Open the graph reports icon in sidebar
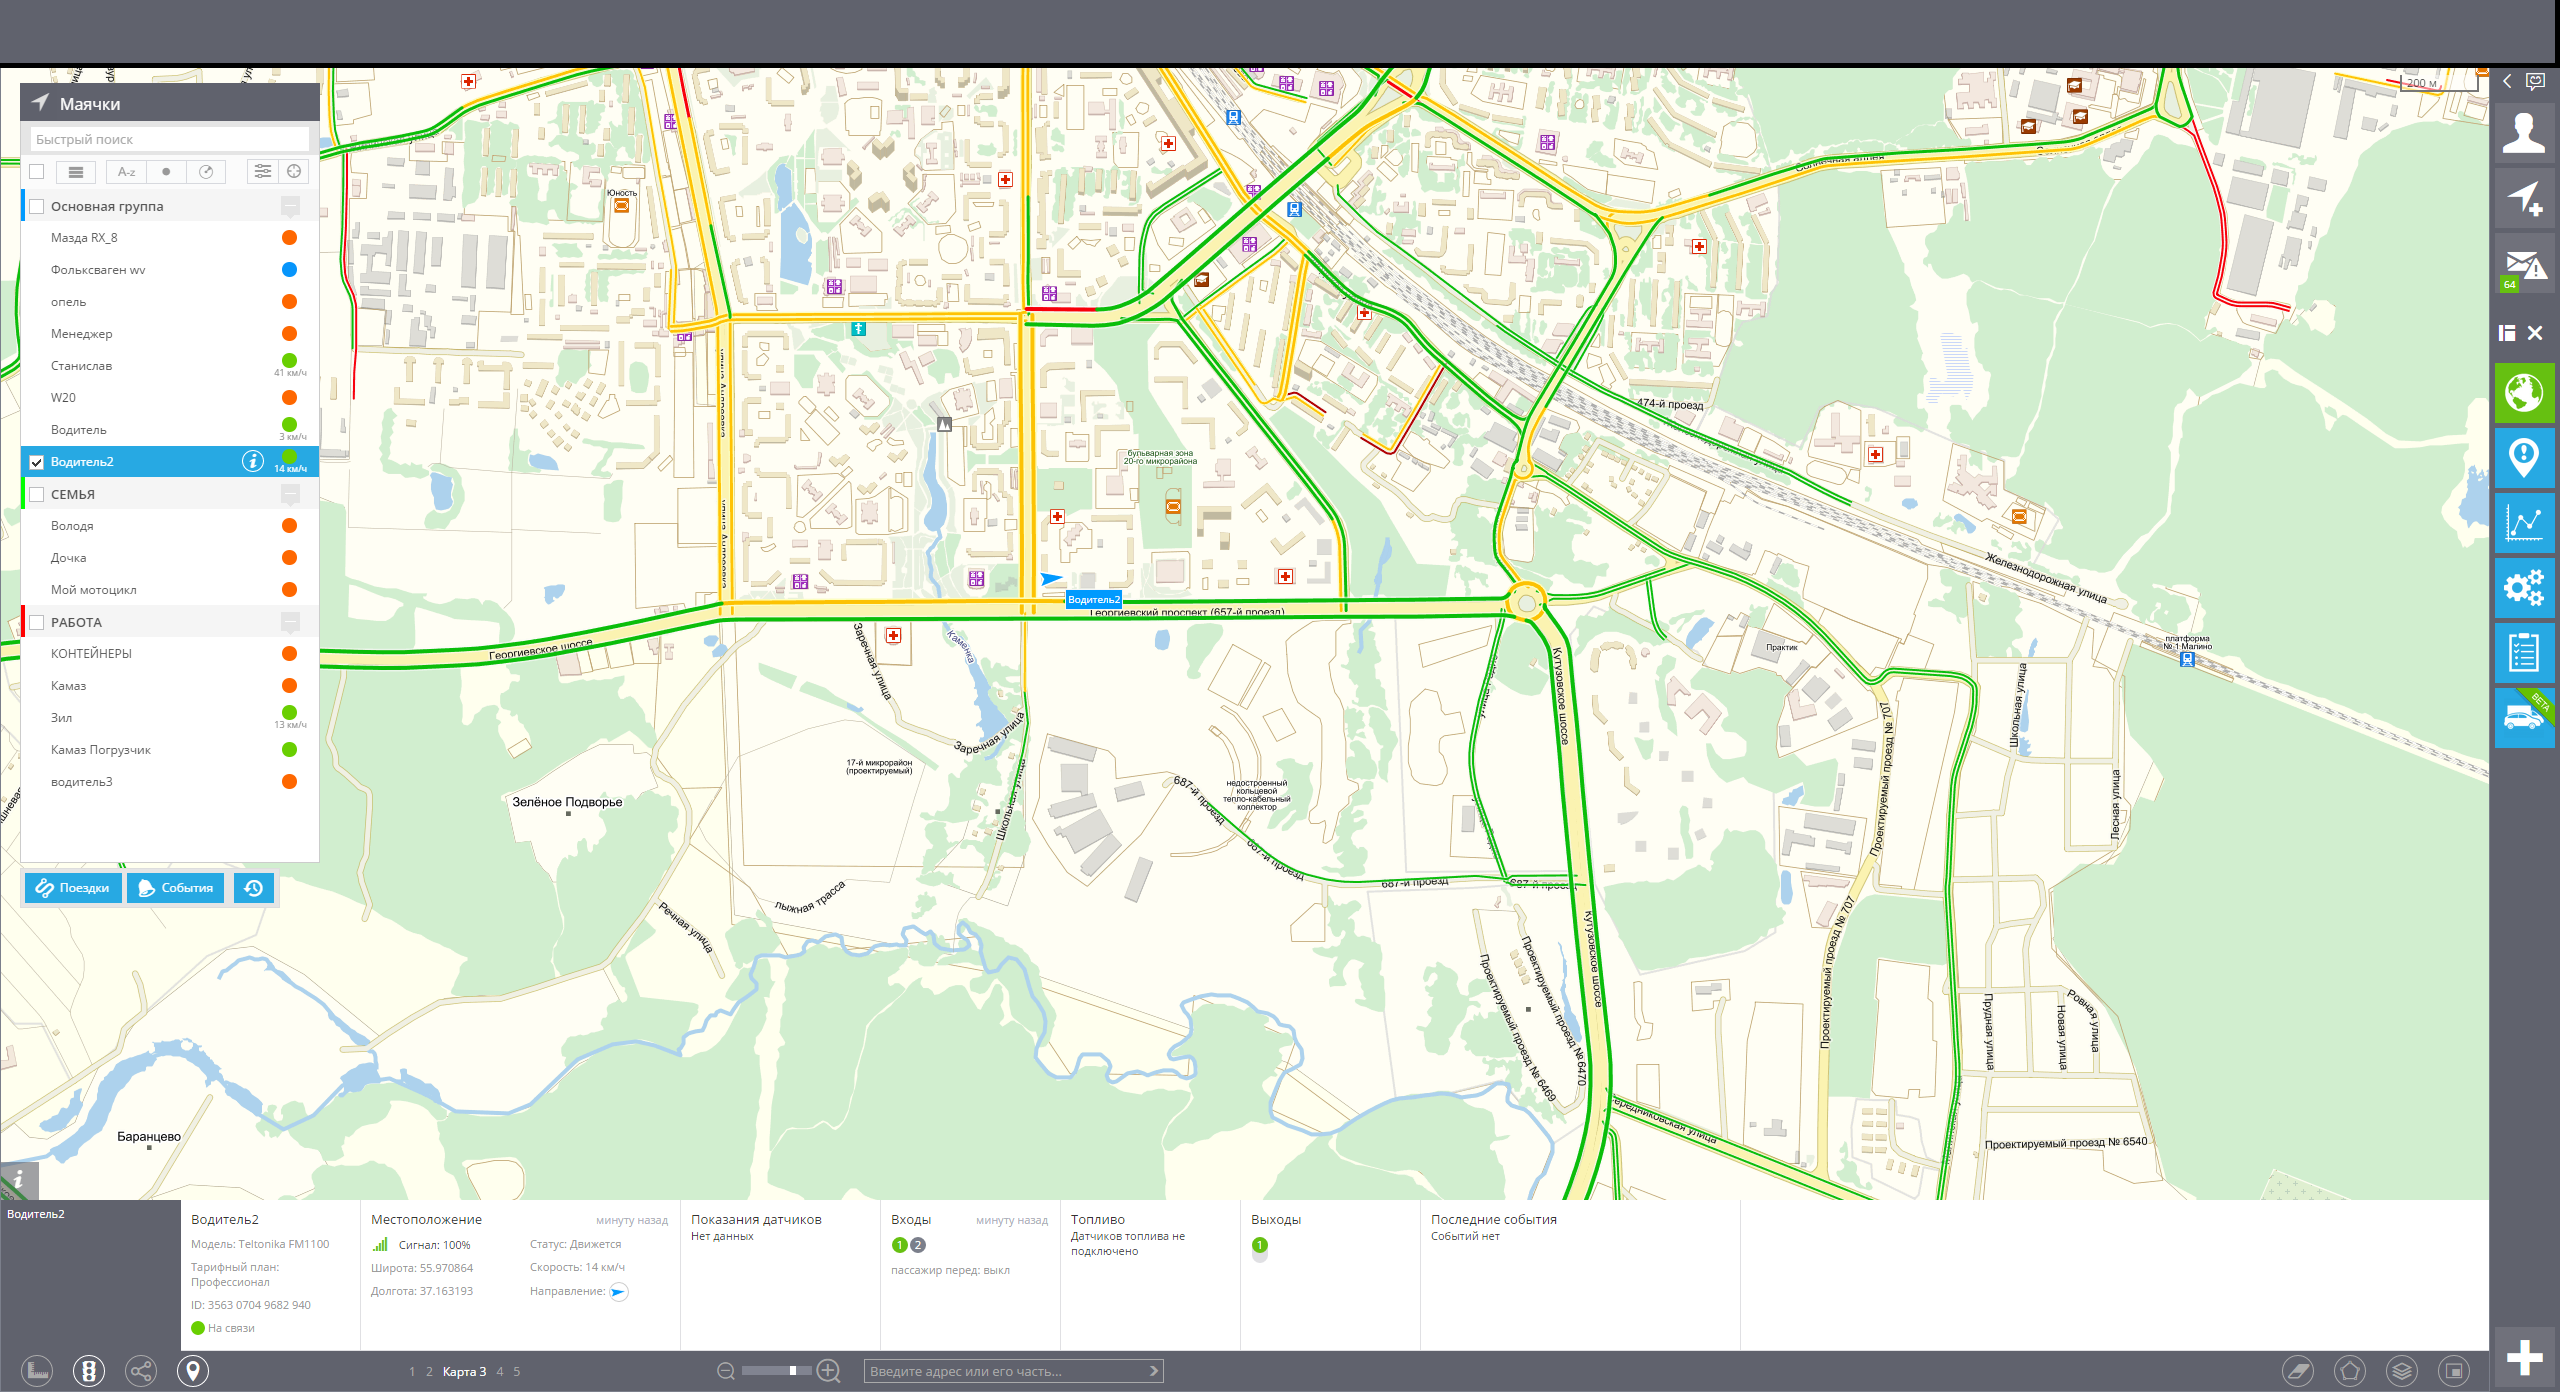Viewport: 2560px width, 1392px height. click(x=2524, y=523)
